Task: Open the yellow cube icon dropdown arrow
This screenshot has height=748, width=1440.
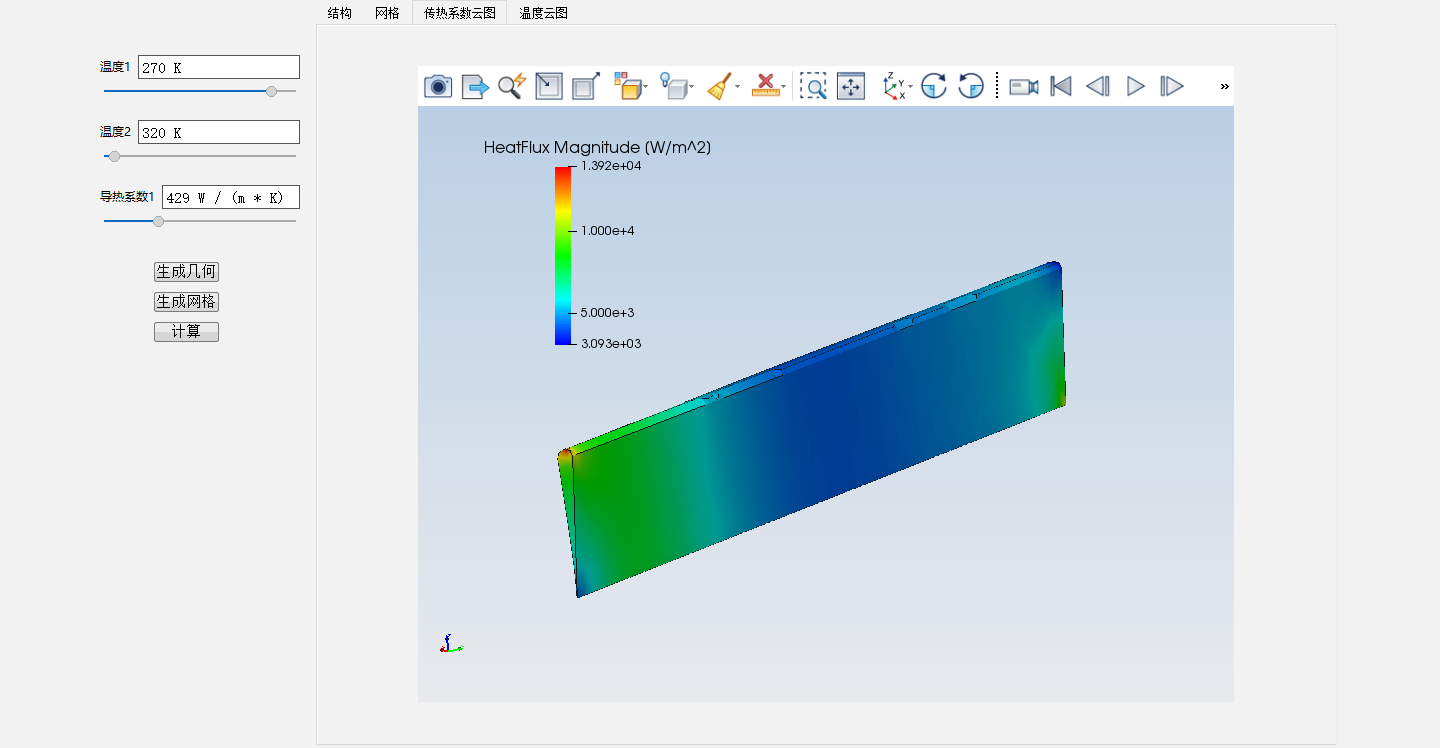Action: click(646, 87)
